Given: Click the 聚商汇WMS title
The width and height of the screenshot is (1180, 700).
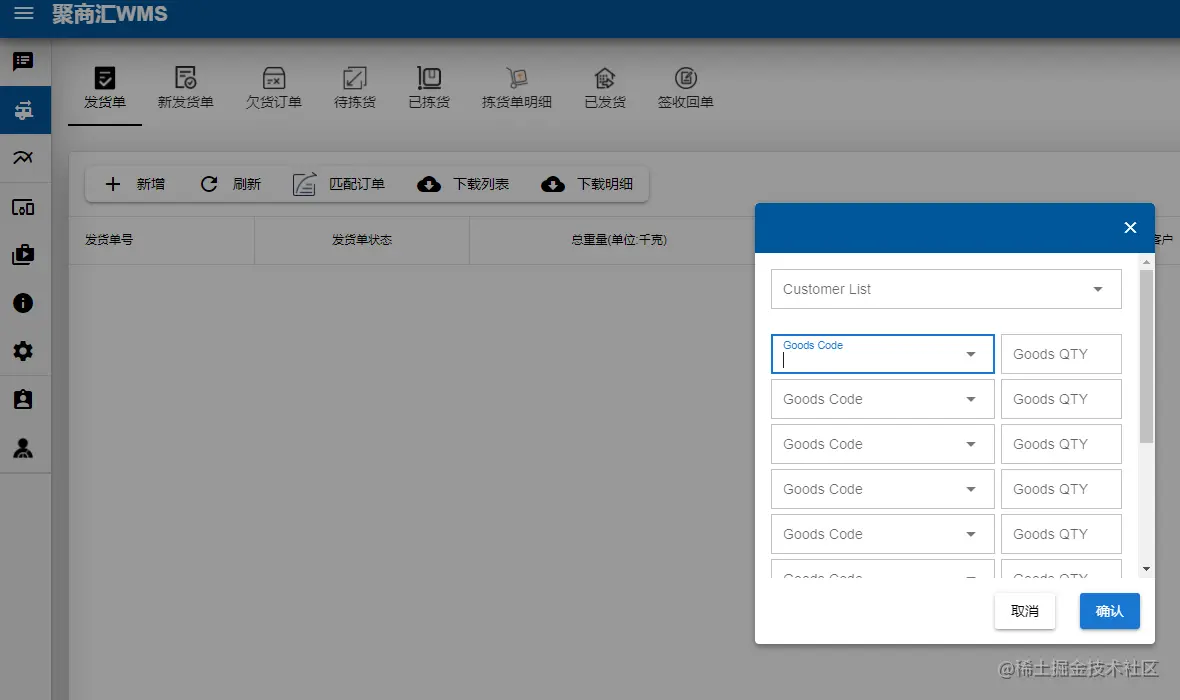Looking at the screenshot, I should pos(110,14).
